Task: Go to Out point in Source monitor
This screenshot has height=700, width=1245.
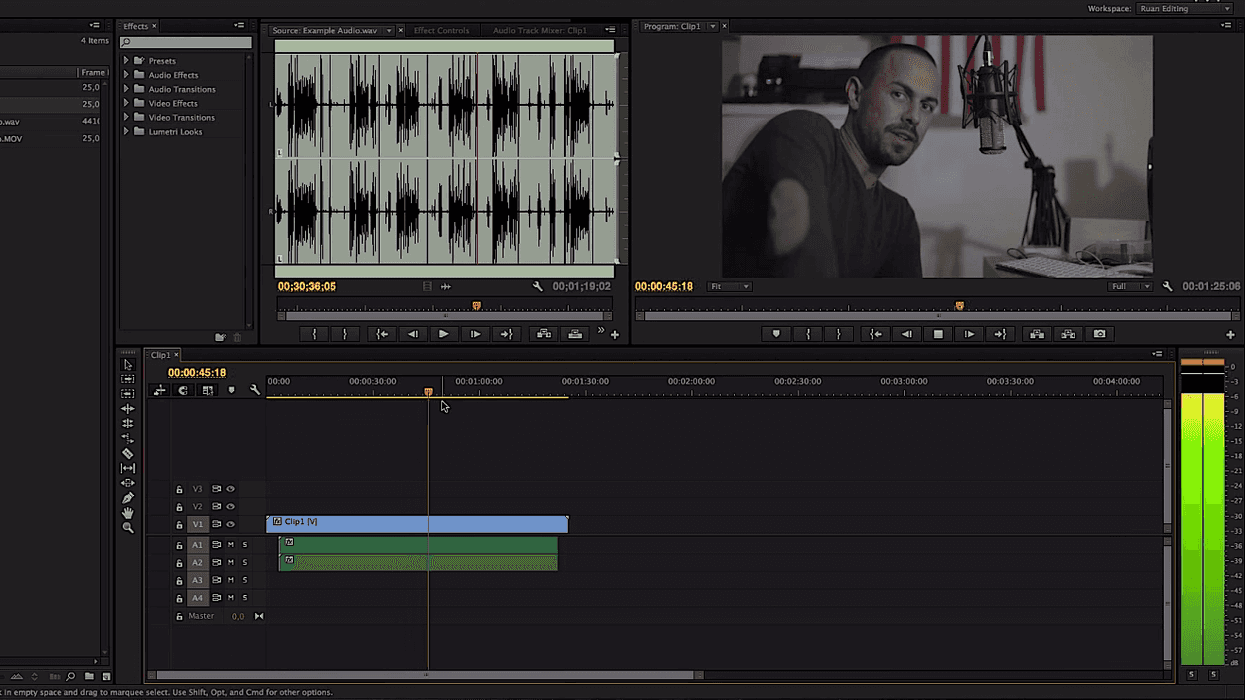Action: 506,334
